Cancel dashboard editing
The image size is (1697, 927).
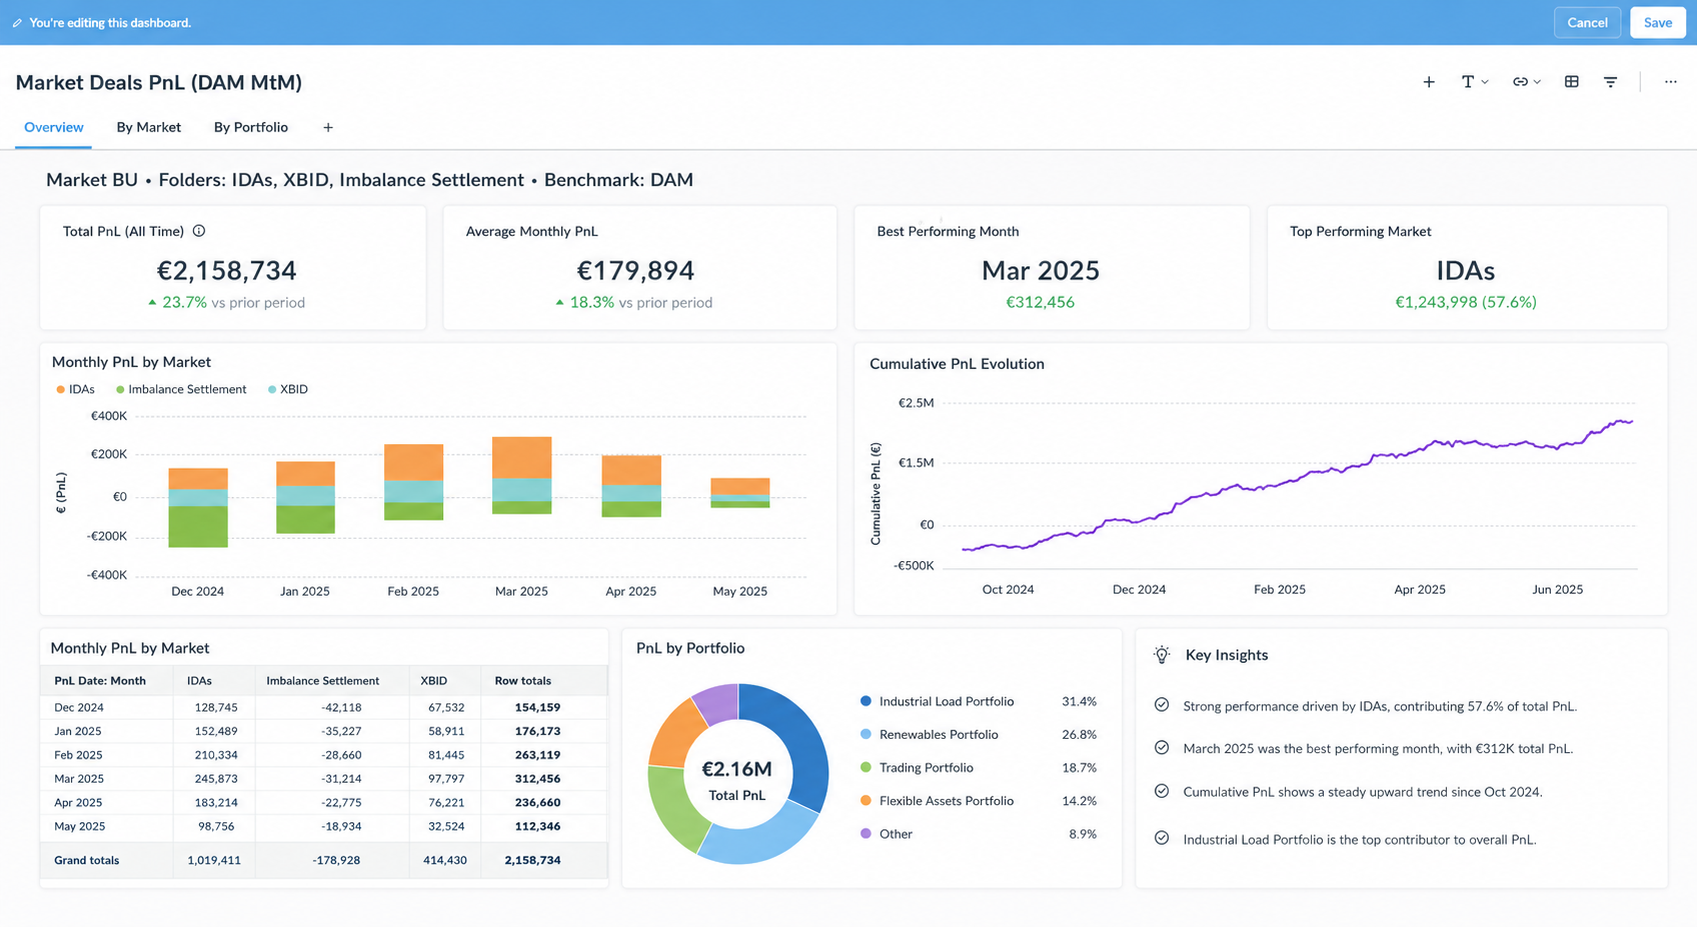click(1587, 22)
